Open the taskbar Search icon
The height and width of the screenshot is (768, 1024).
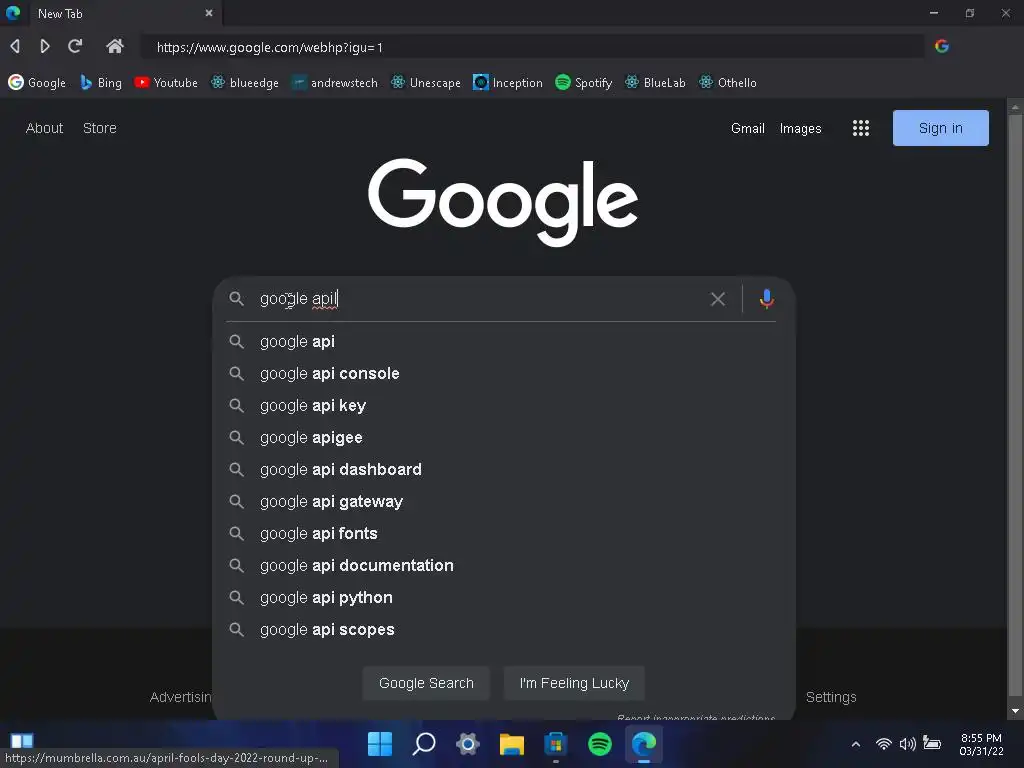(424, 743)
